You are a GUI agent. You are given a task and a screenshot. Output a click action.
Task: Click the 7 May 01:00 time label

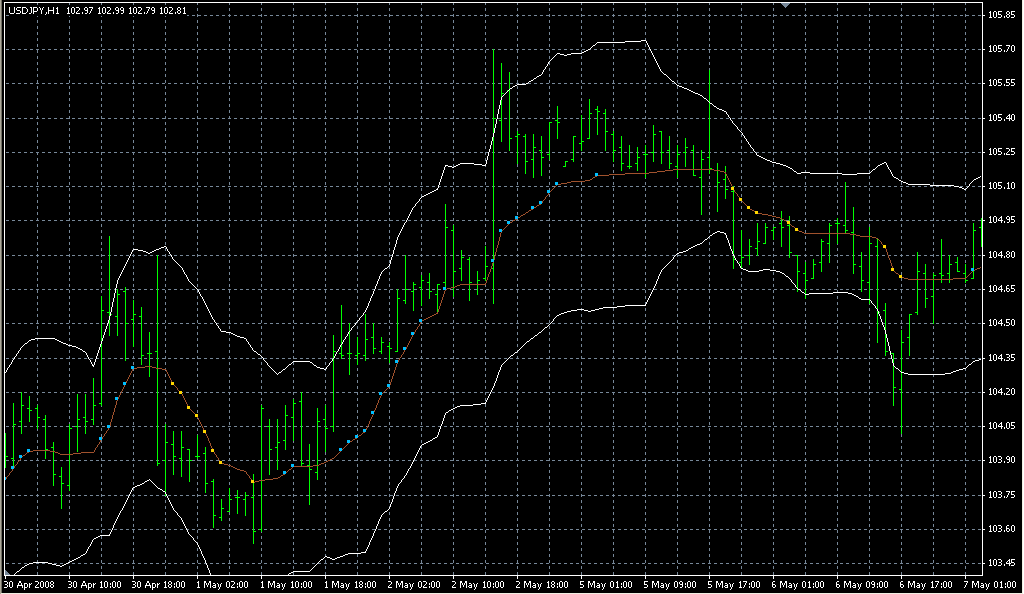click(x=988, y=583)
